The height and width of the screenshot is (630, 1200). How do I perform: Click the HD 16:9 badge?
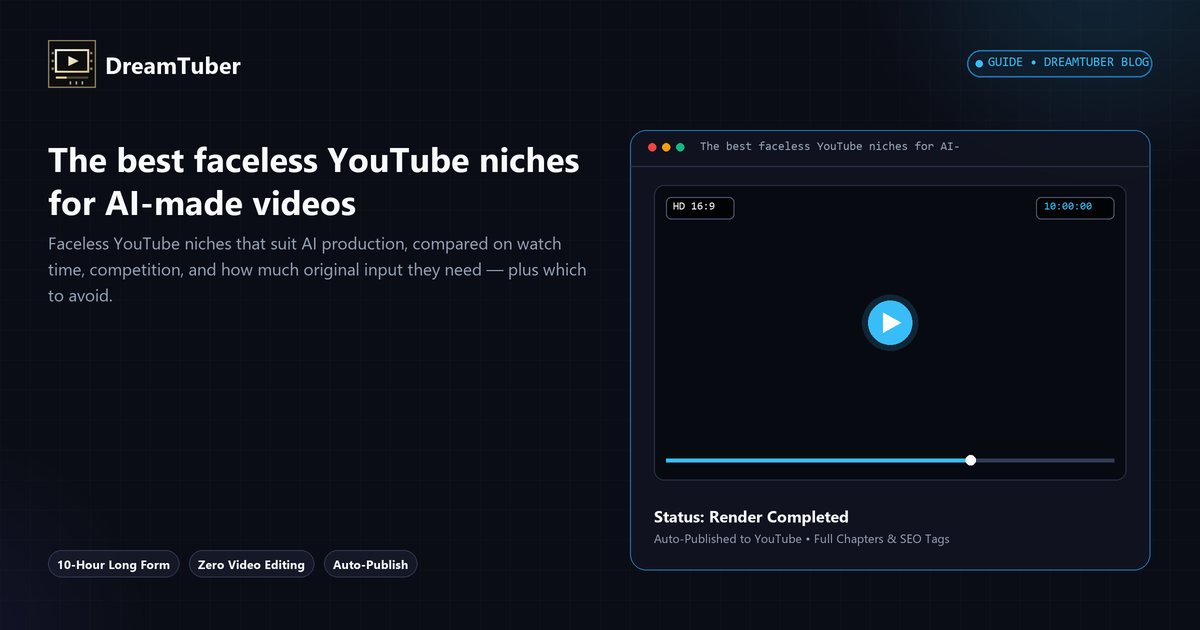point(700,207)
